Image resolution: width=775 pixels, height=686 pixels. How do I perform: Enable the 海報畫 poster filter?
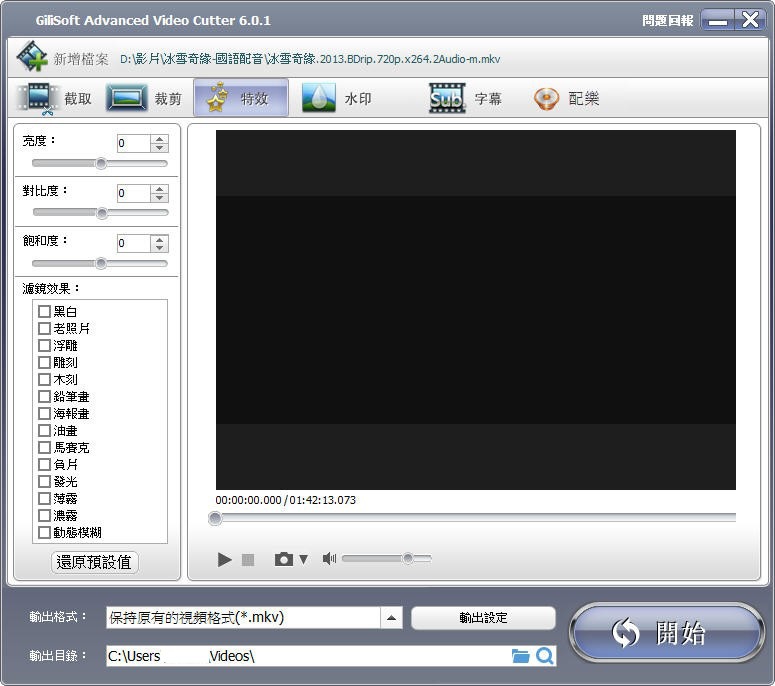pyautogui.click(x=44, y=413)
